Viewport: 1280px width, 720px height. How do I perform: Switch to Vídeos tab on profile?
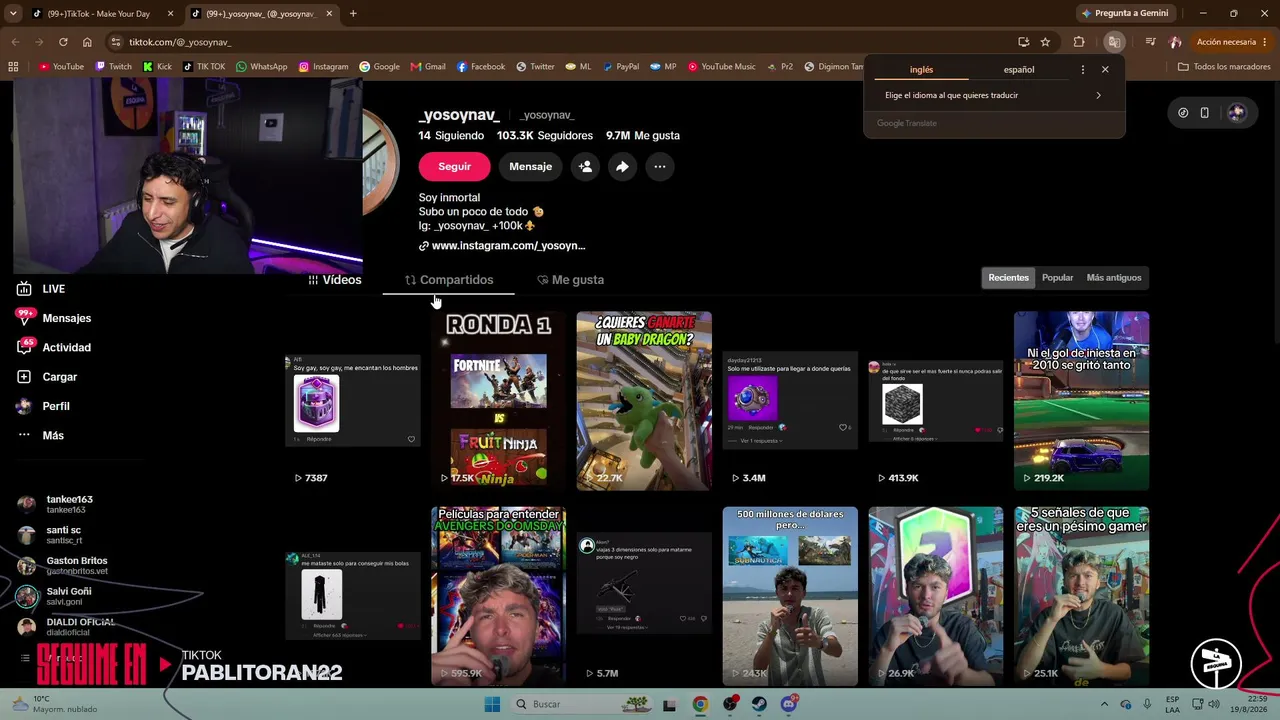335,280
